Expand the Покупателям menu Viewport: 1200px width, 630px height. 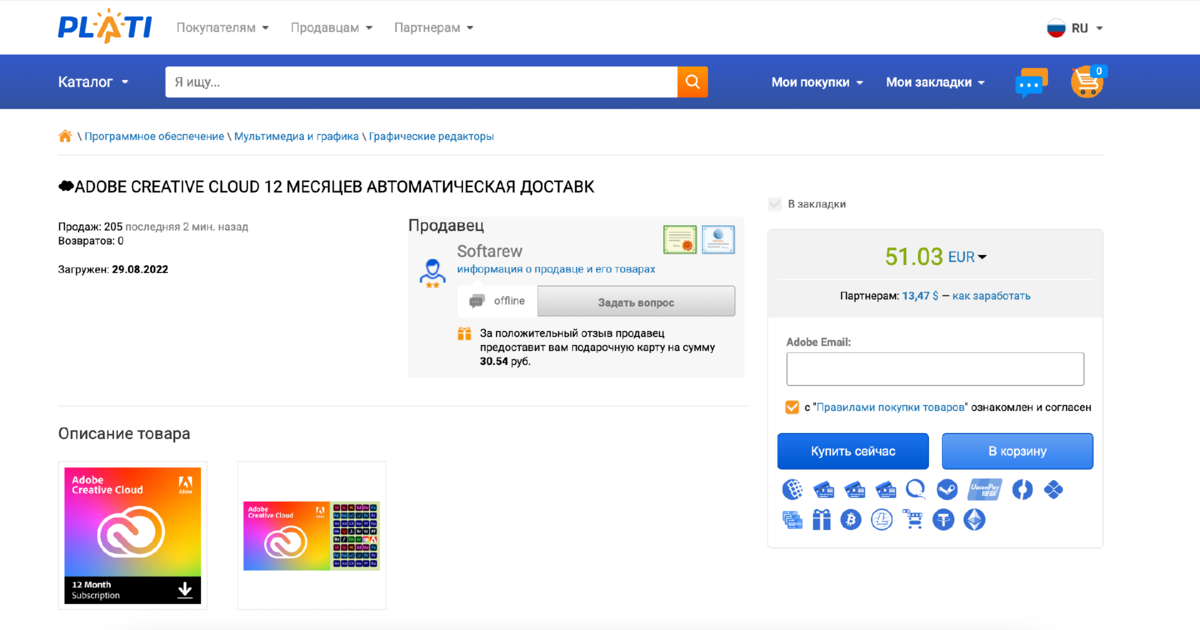[x=223, y=28]
